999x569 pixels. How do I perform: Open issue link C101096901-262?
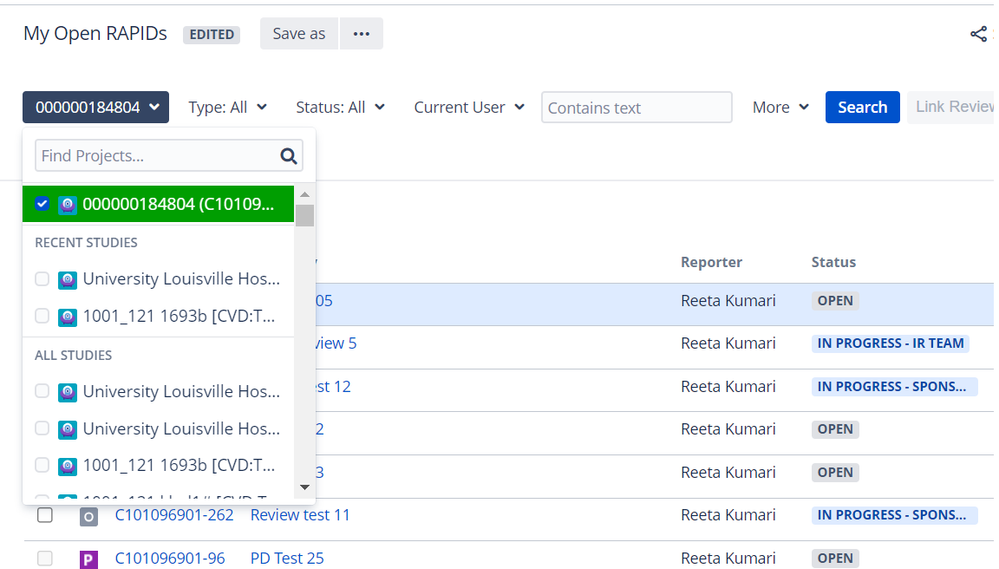click(x=174, y=515)
